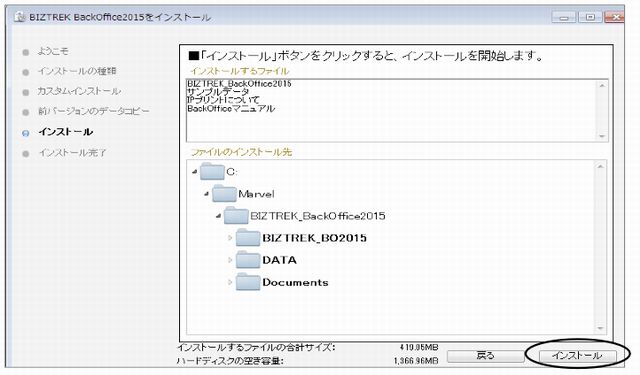Collapse the Marvel folder node

(207, 194)
